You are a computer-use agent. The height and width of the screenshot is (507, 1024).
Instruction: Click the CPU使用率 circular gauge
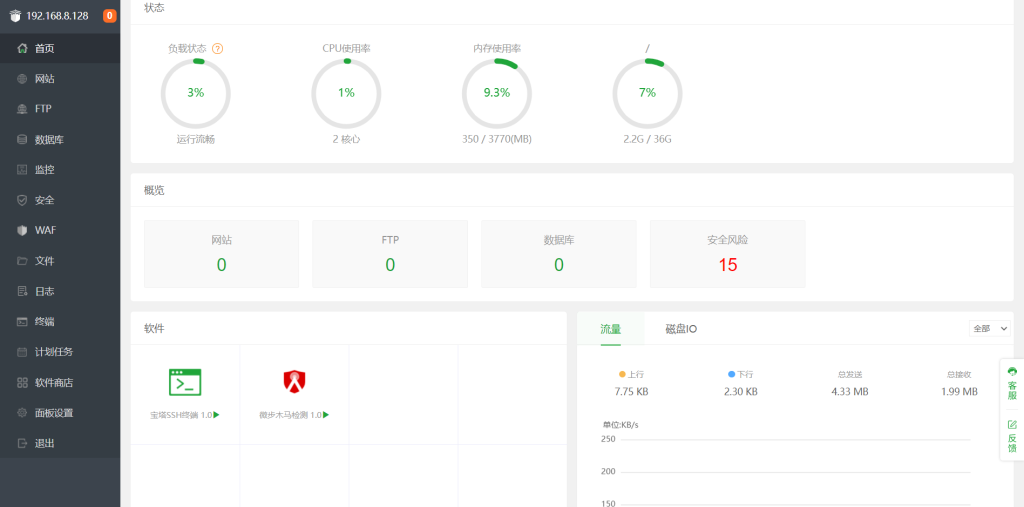coord(346,93)
